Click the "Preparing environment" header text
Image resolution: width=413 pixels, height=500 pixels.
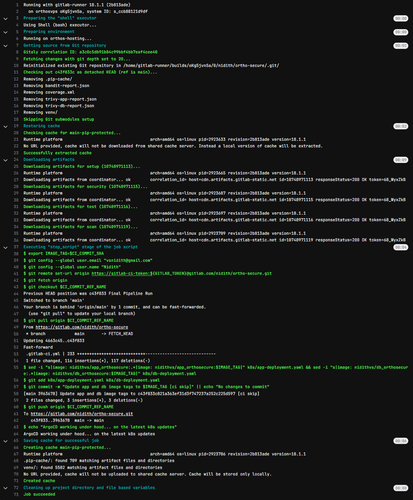click(x=49, y=32)
